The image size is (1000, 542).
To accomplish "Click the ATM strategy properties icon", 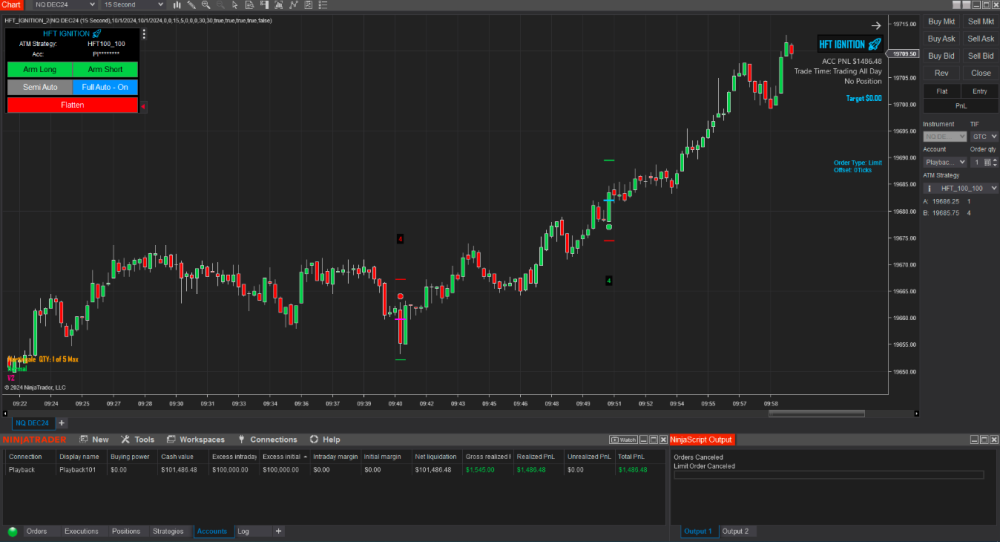I will click(929, 188).
